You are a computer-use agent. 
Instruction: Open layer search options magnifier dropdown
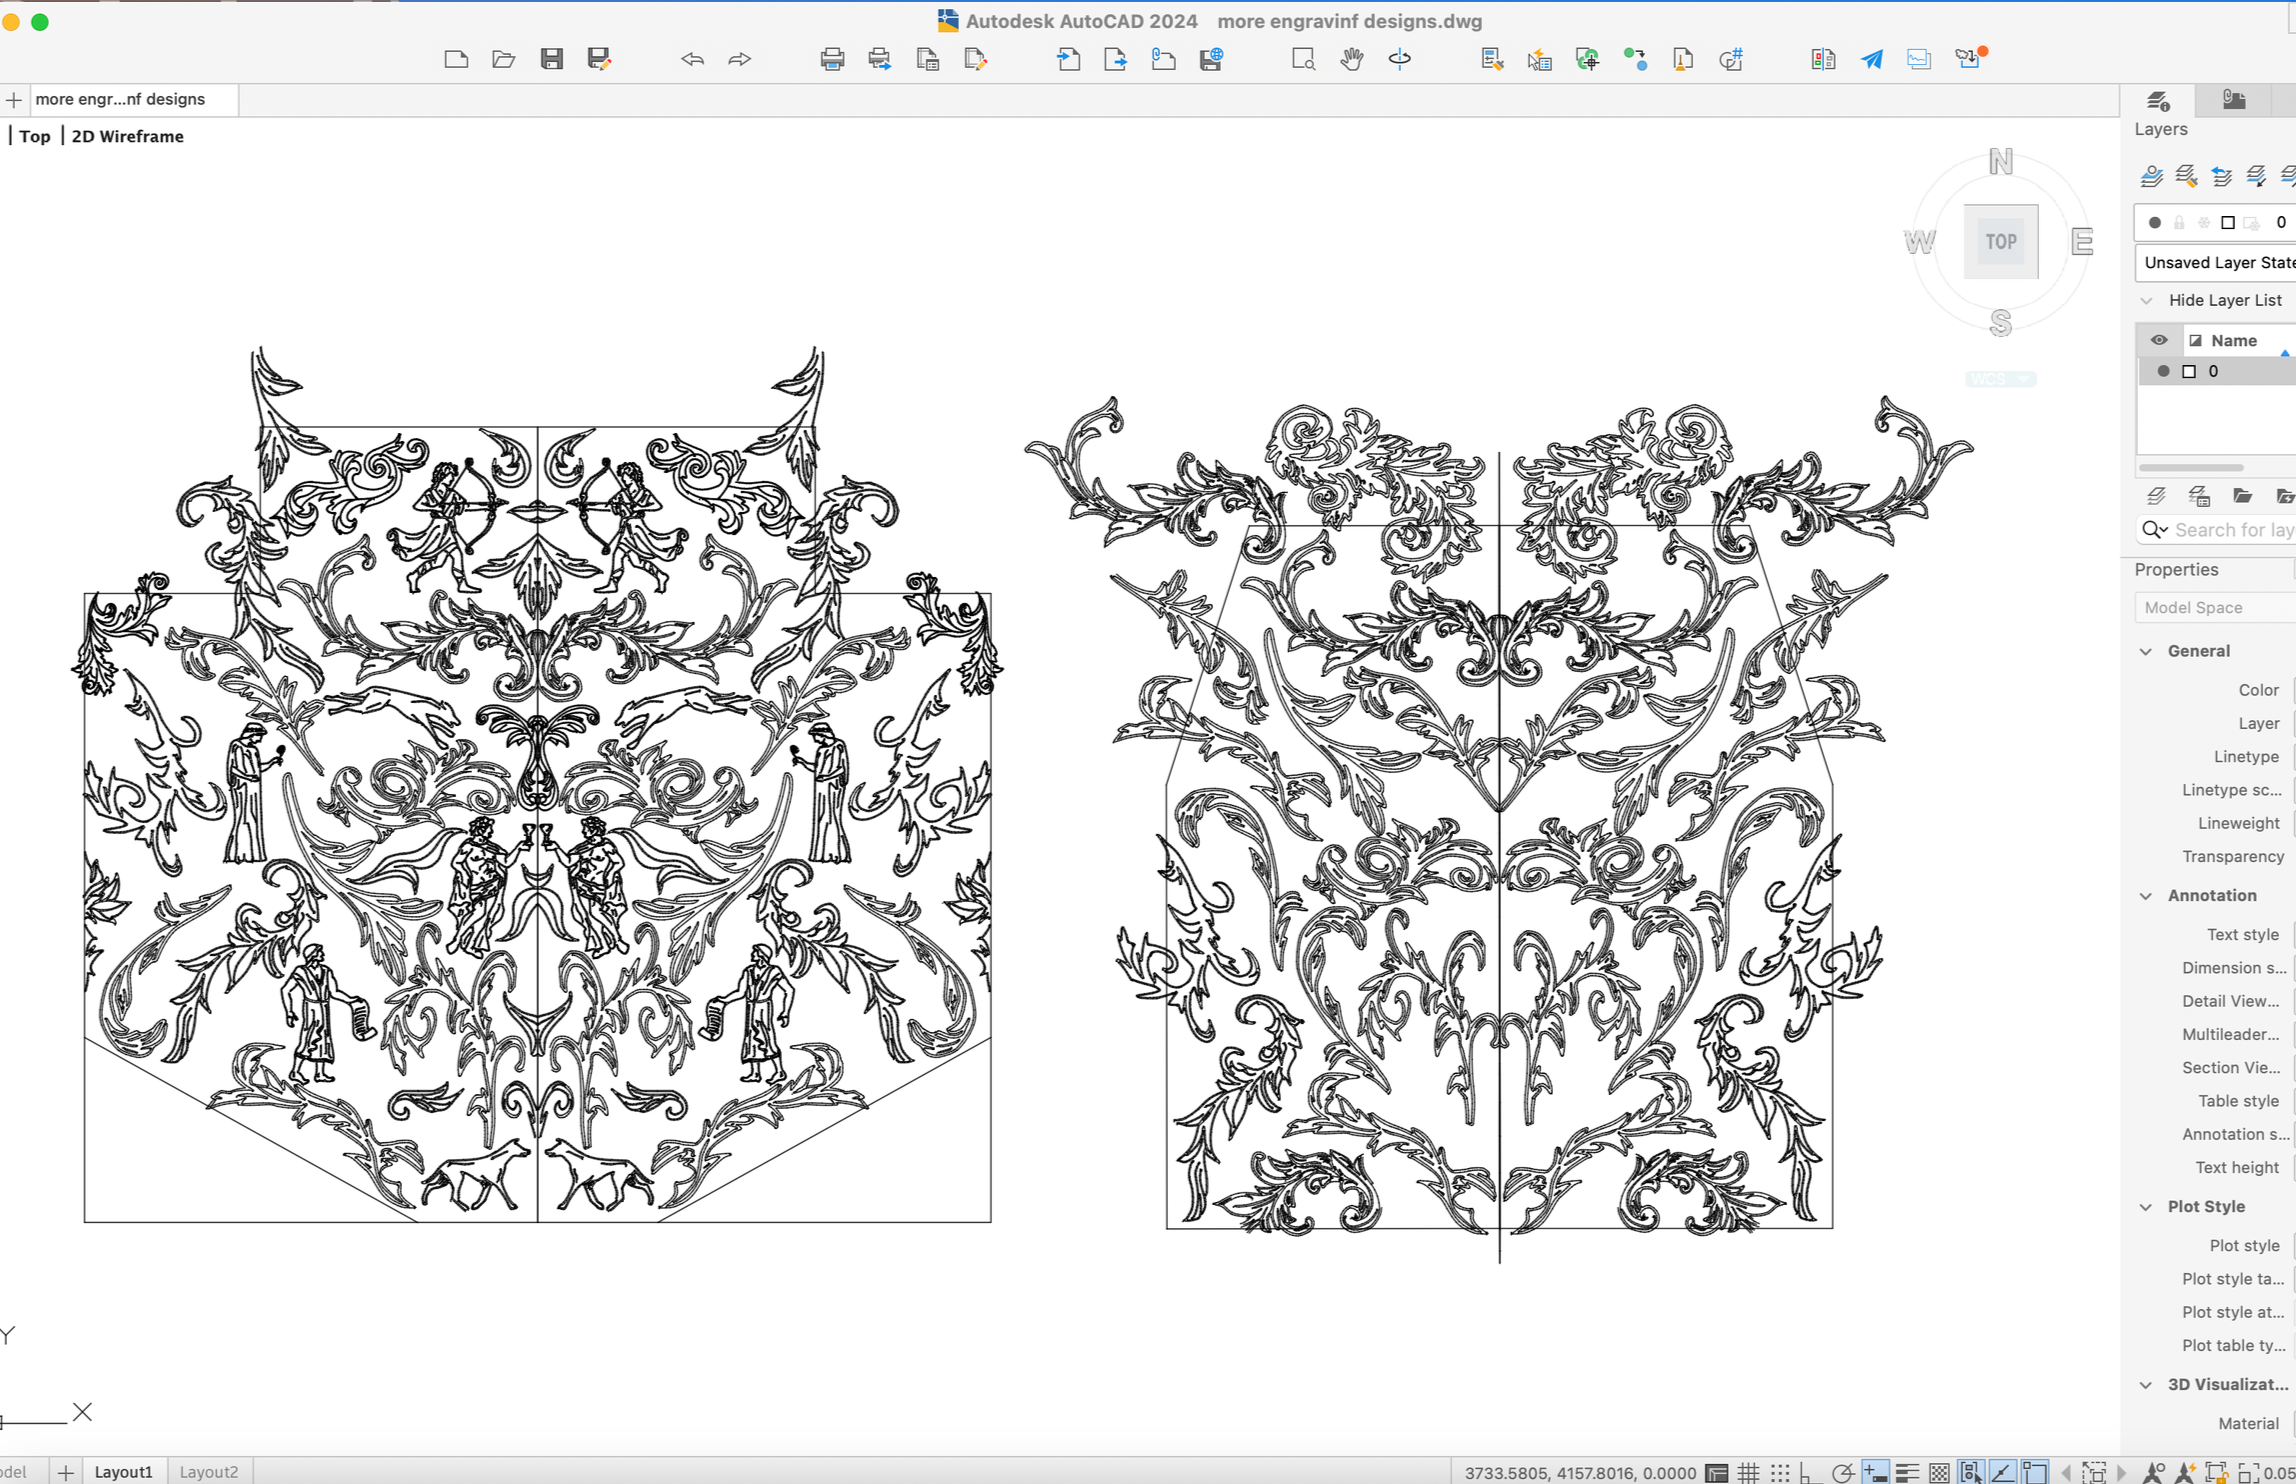click(x=2155, y=530)
